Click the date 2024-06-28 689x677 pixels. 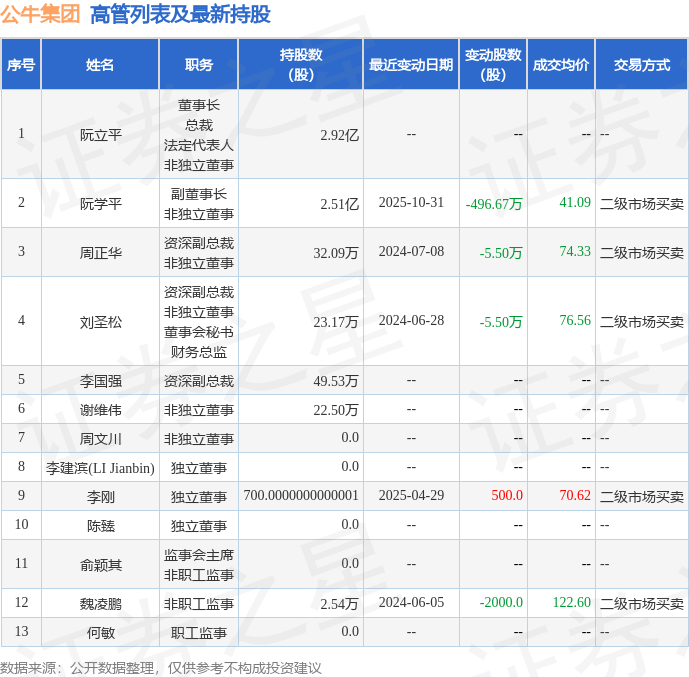(411, 321)
